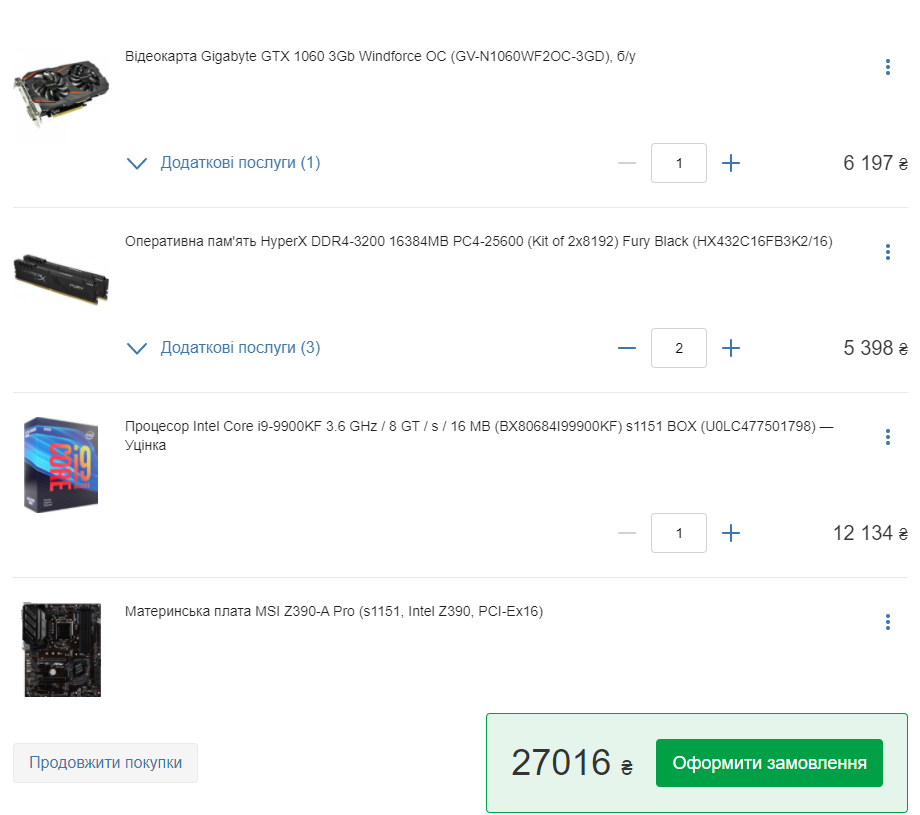Open the Gigabyte GTX 1060 product title
920x815 pixels.
pos(380,56)
